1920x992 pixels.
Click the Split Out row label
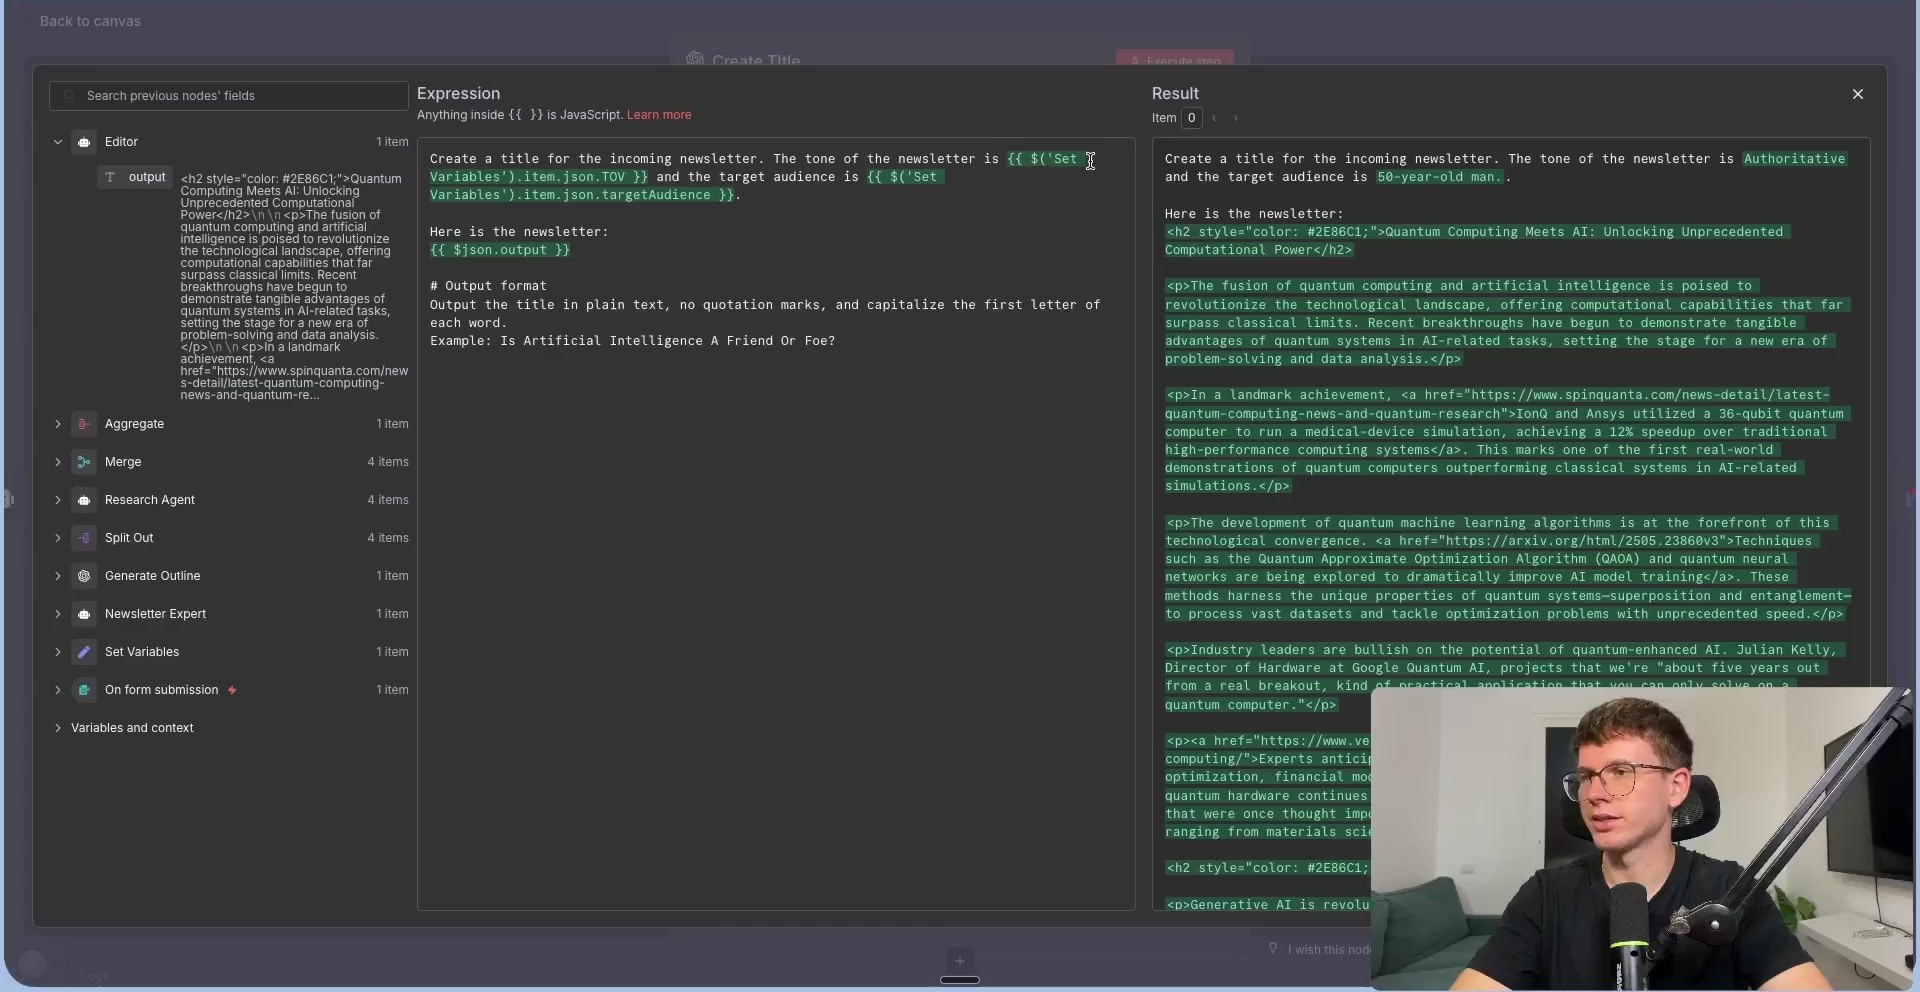tap(129, 538)
